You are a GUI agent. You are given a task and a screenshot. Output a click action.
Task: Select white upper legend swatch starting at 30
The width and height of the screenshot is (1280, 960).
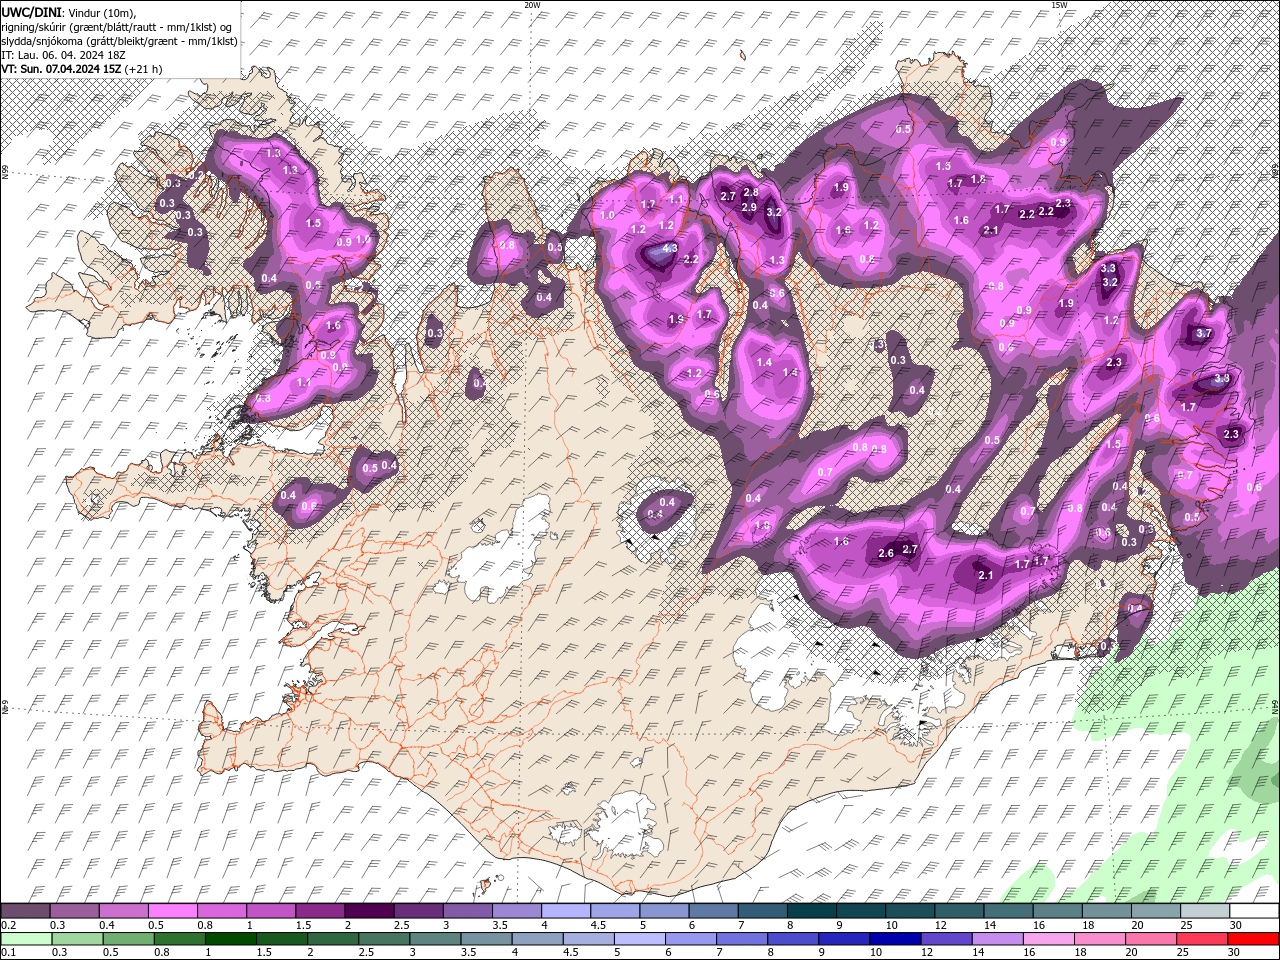pyautogui.click(x=1253, y=911)
